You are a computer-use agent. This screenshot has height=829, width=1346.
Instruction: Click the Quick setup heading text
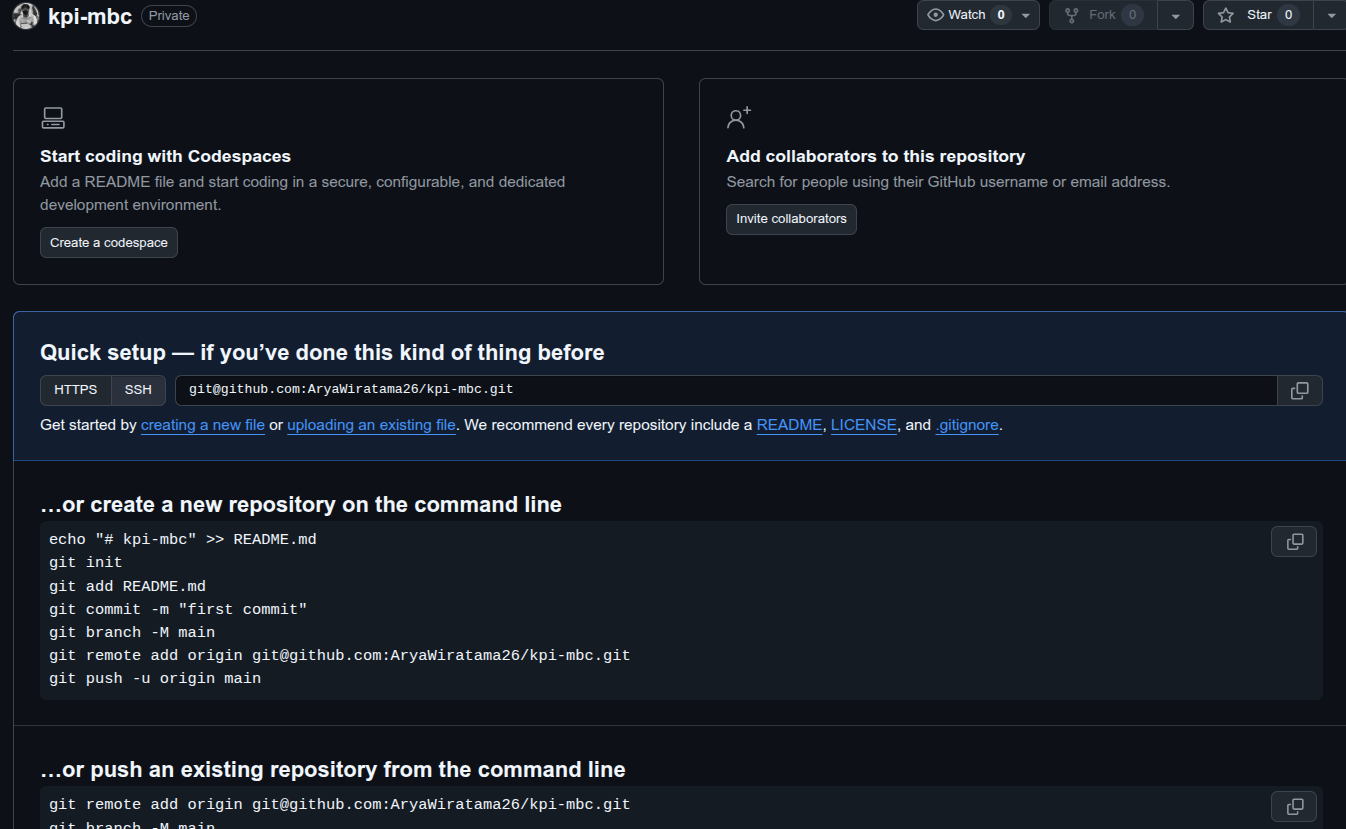tap(322, 352)
